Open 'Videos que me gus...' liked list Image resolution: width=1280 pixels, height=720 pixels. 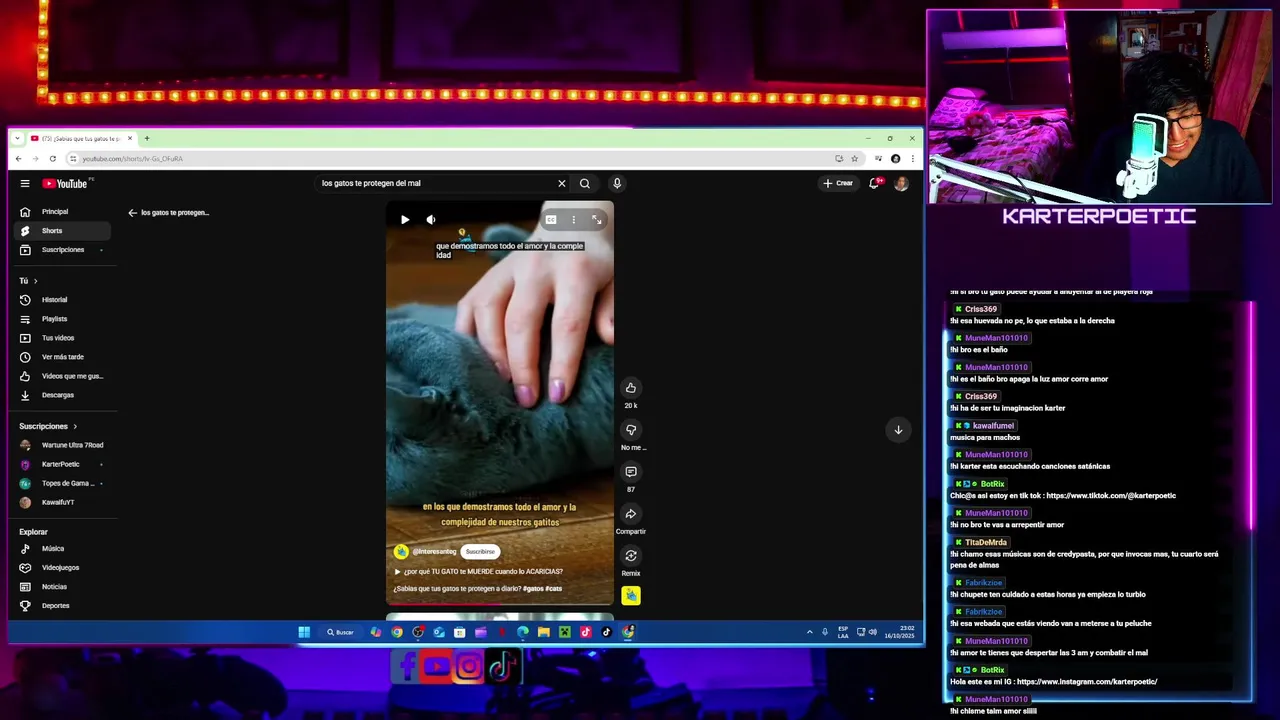[x=63, y=376]
